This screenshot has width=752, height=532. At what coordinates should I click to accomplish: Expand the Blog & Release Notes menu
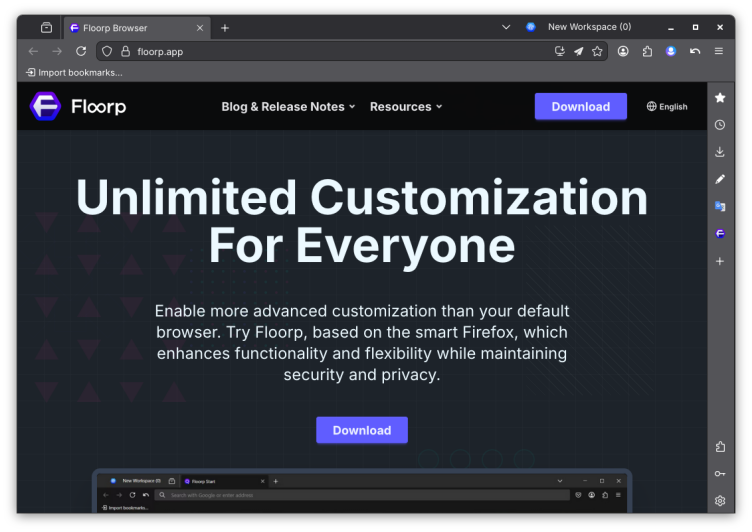pyautogui.click(x=288, y=106)
